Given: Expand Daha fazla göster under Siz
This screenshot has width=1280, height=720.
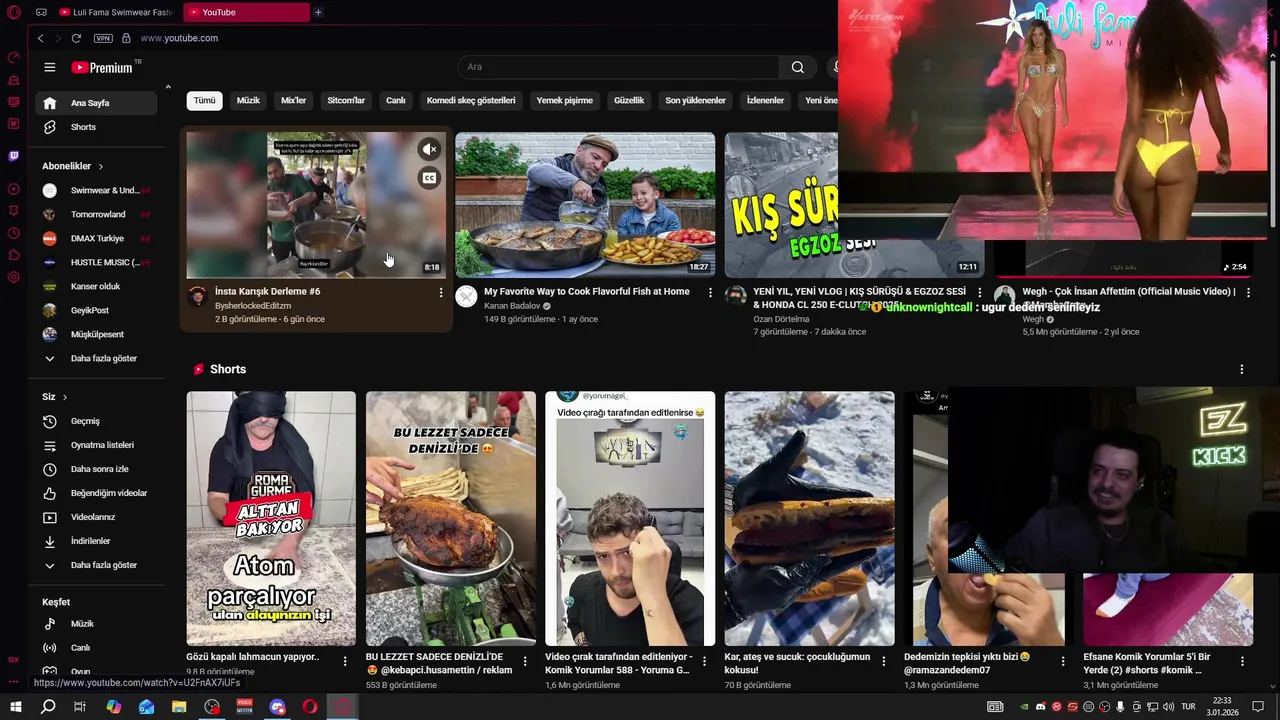Looking at the screenshot, I should 98,565.
